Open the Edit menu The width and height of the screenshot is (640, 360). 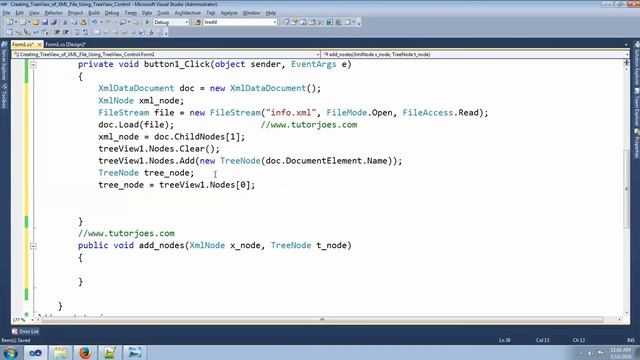(20, 13)
